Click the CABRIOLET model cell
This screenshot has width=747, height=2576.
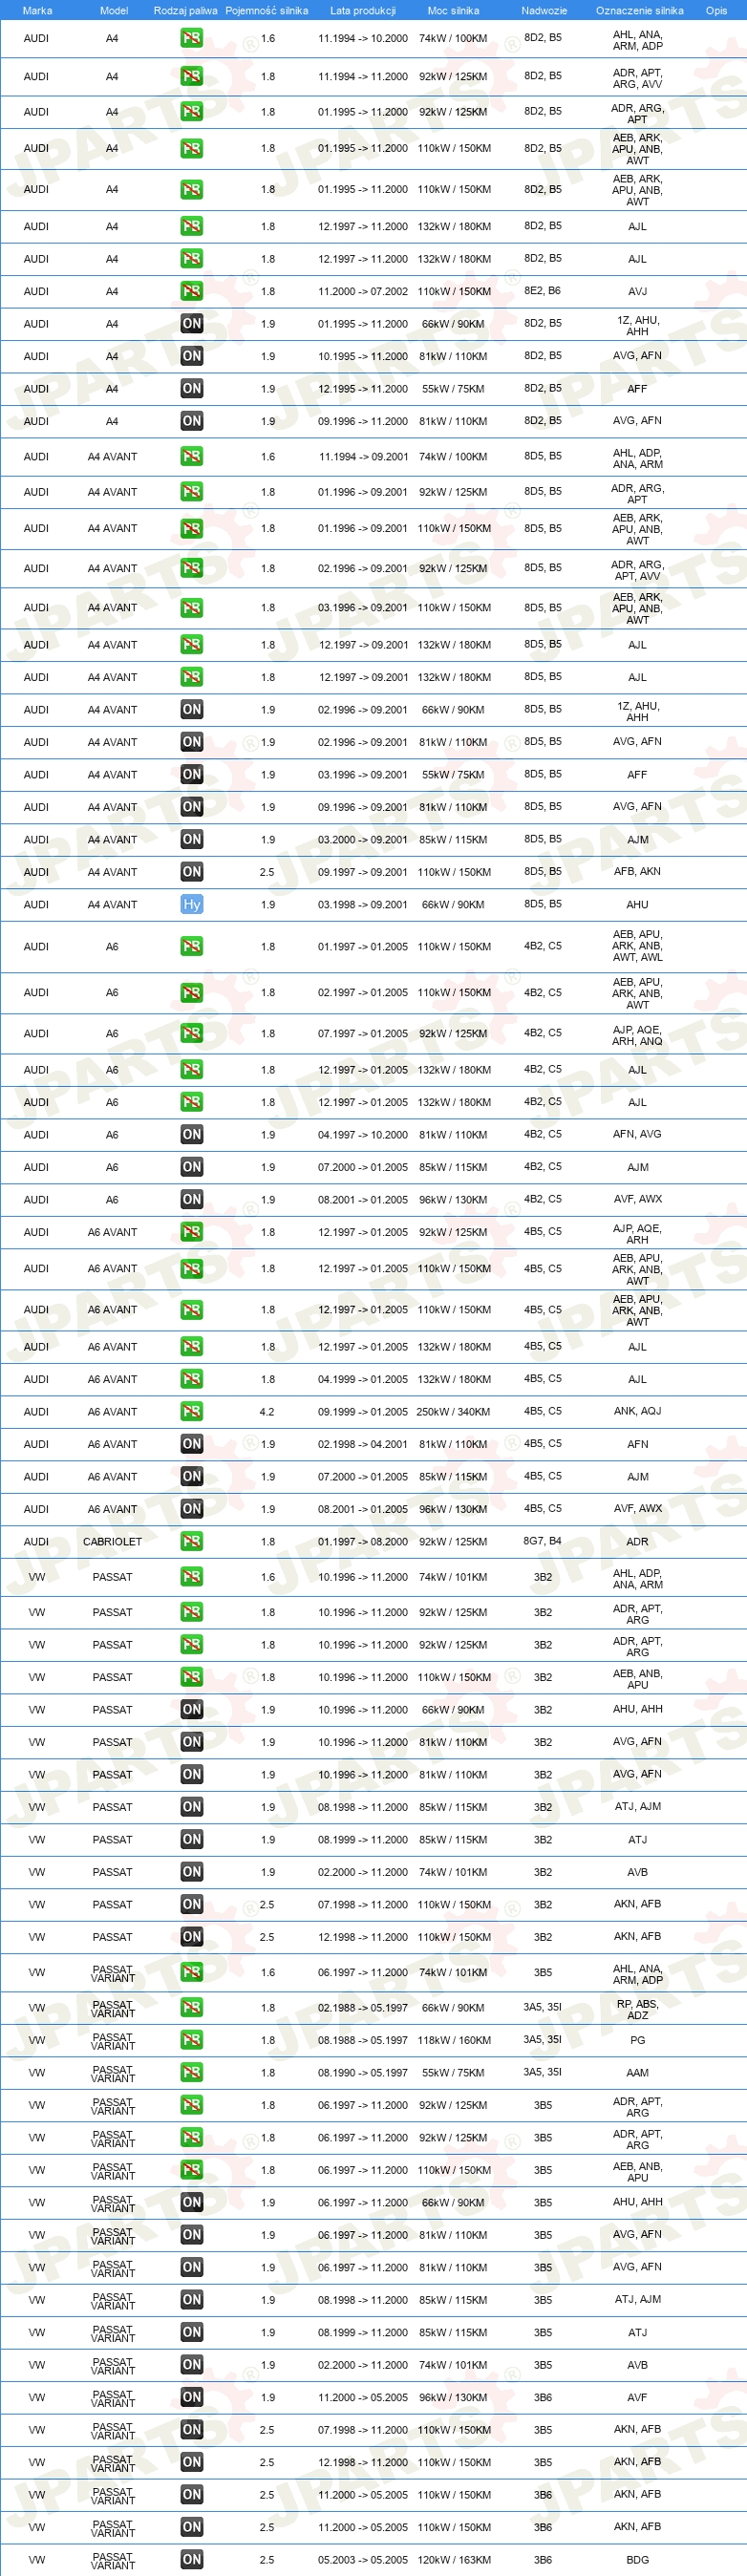[x=112, y=1542]
